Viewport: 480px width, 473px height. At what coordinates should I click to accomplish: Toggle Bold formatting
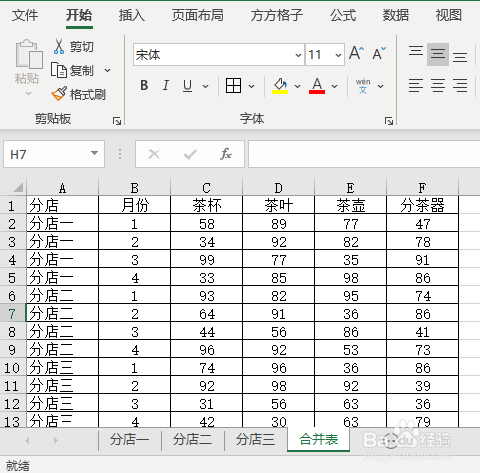click(x=144, y=86)
